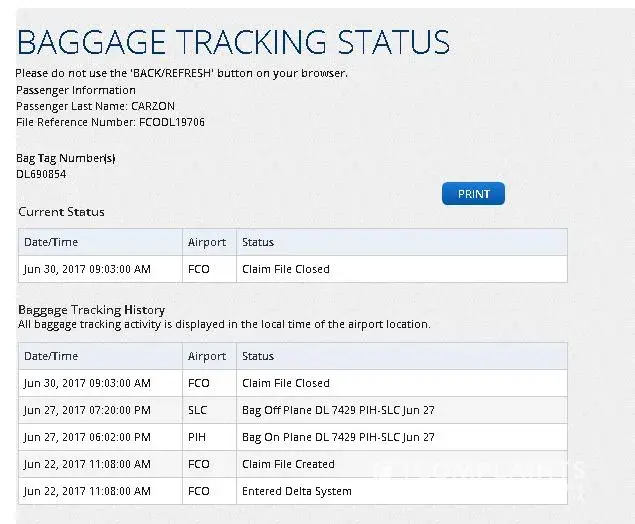Click the Date/Time header in Current Status table

tap(51, 242)
